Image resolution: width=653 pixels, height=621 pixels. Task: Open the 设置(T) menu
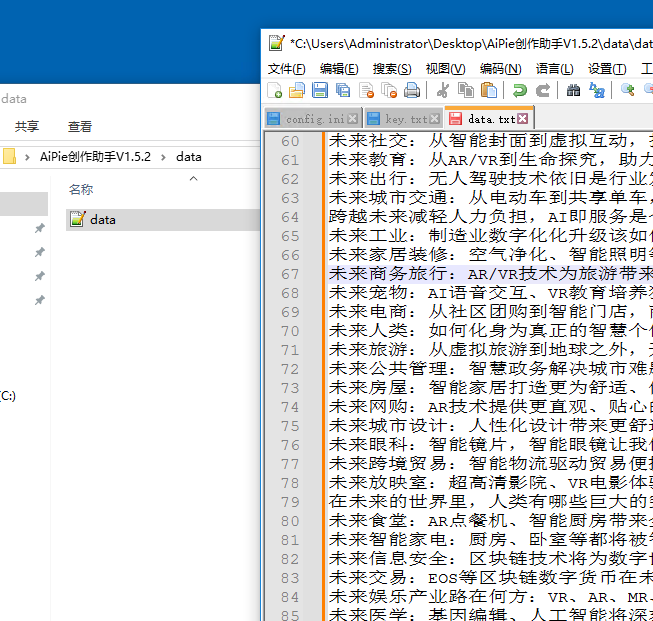tap(607, 69)
